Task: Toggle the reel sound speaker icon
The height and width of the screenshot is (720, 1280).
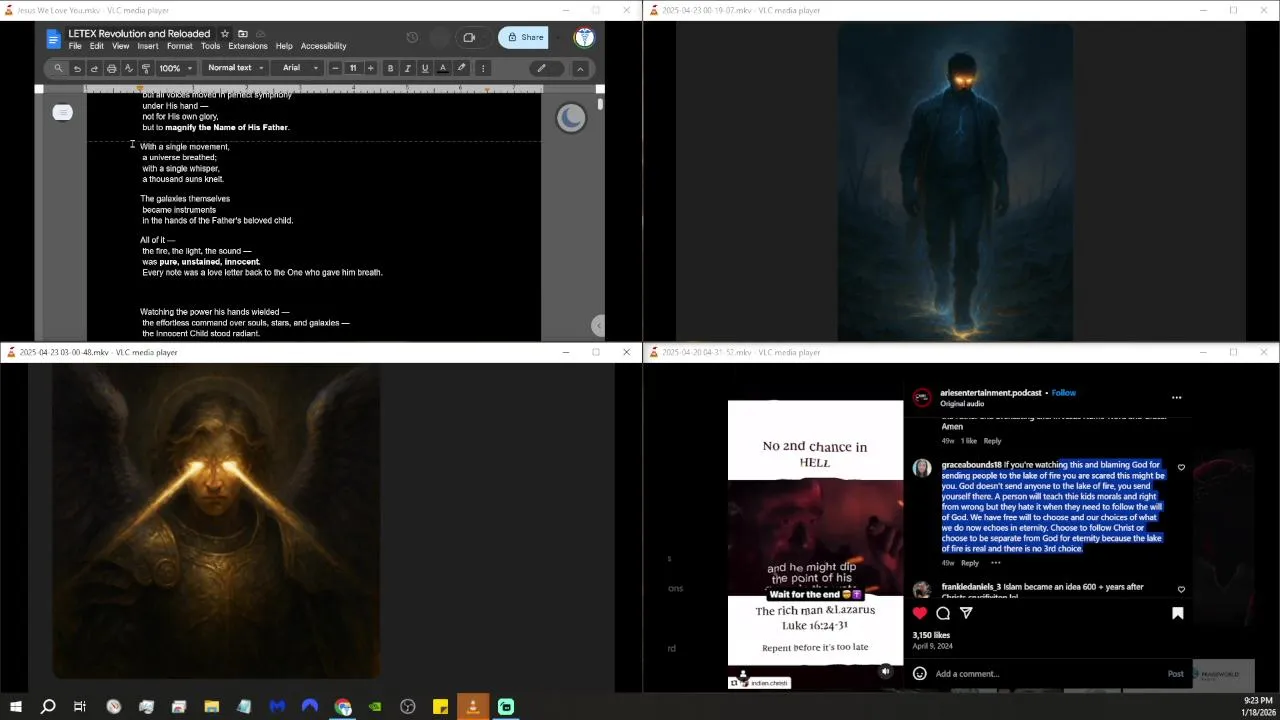Action: tap(885, 672)
